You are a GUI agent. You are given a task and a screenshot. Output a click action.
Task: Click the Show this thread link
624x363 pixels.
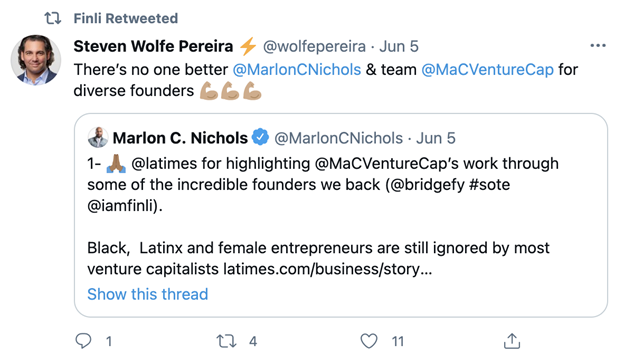[x=148, y=294]
